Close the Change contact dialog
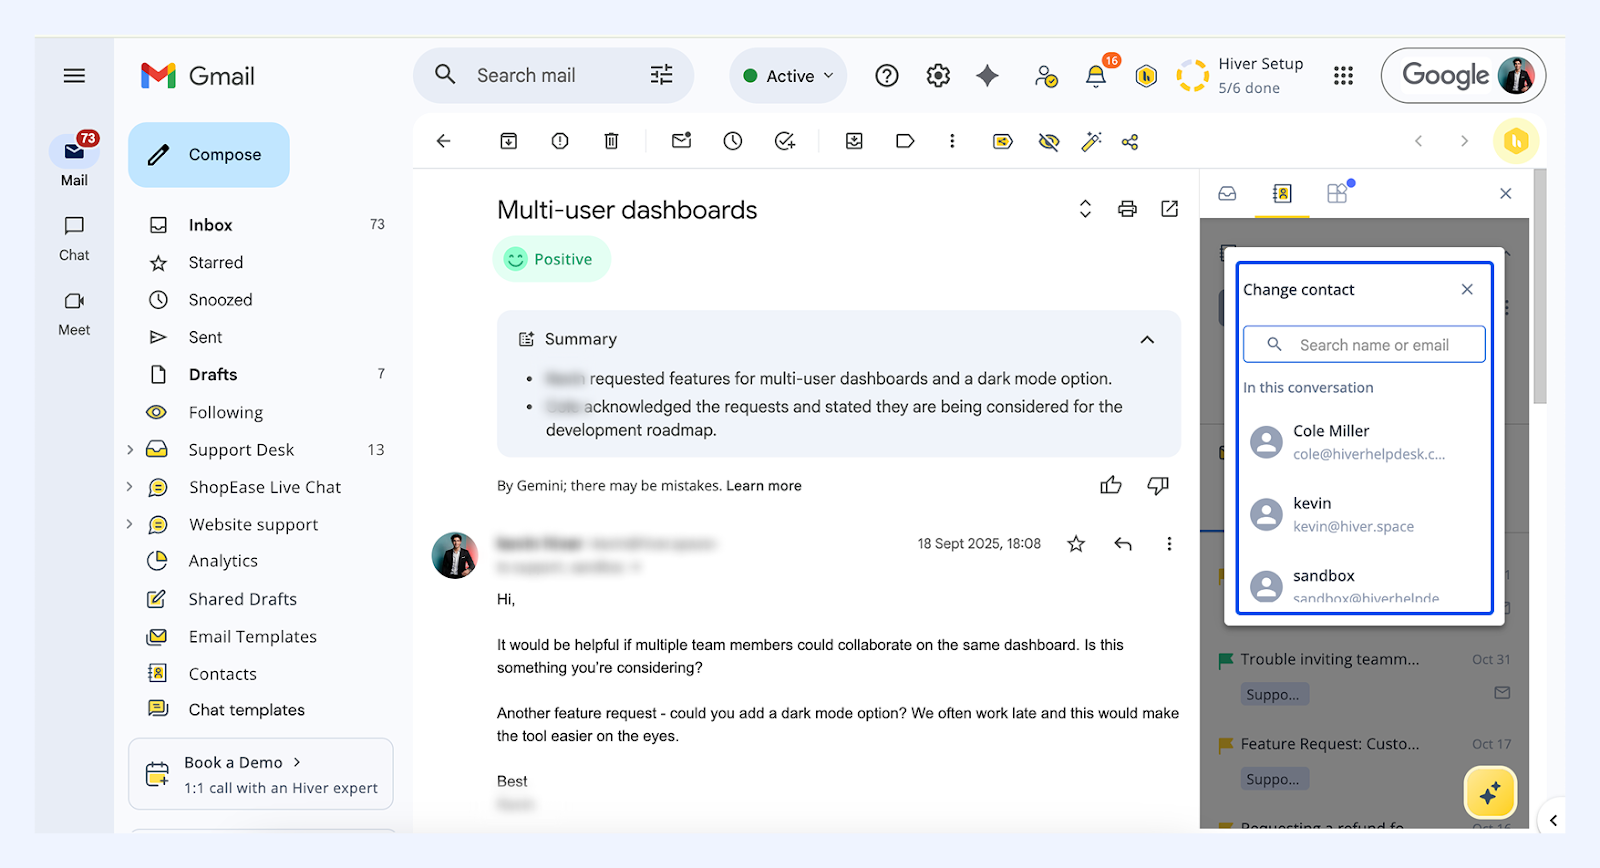 tap(1467, 290)
